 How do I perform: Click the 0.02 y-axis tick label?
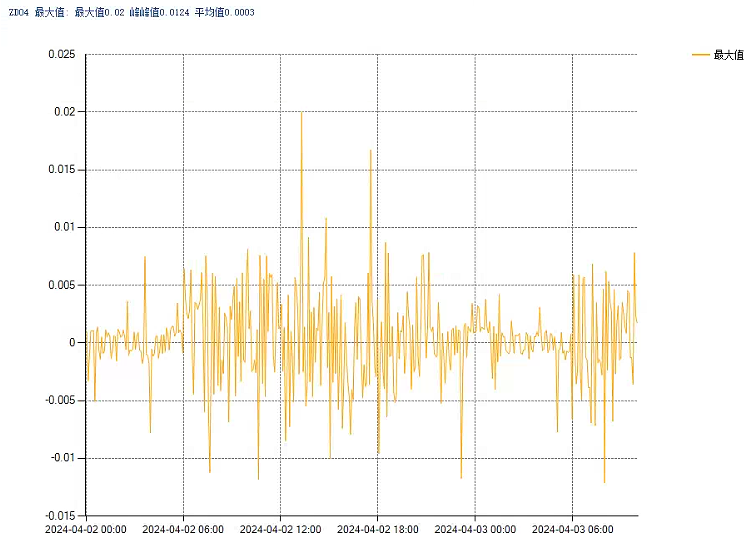point(65,112)
